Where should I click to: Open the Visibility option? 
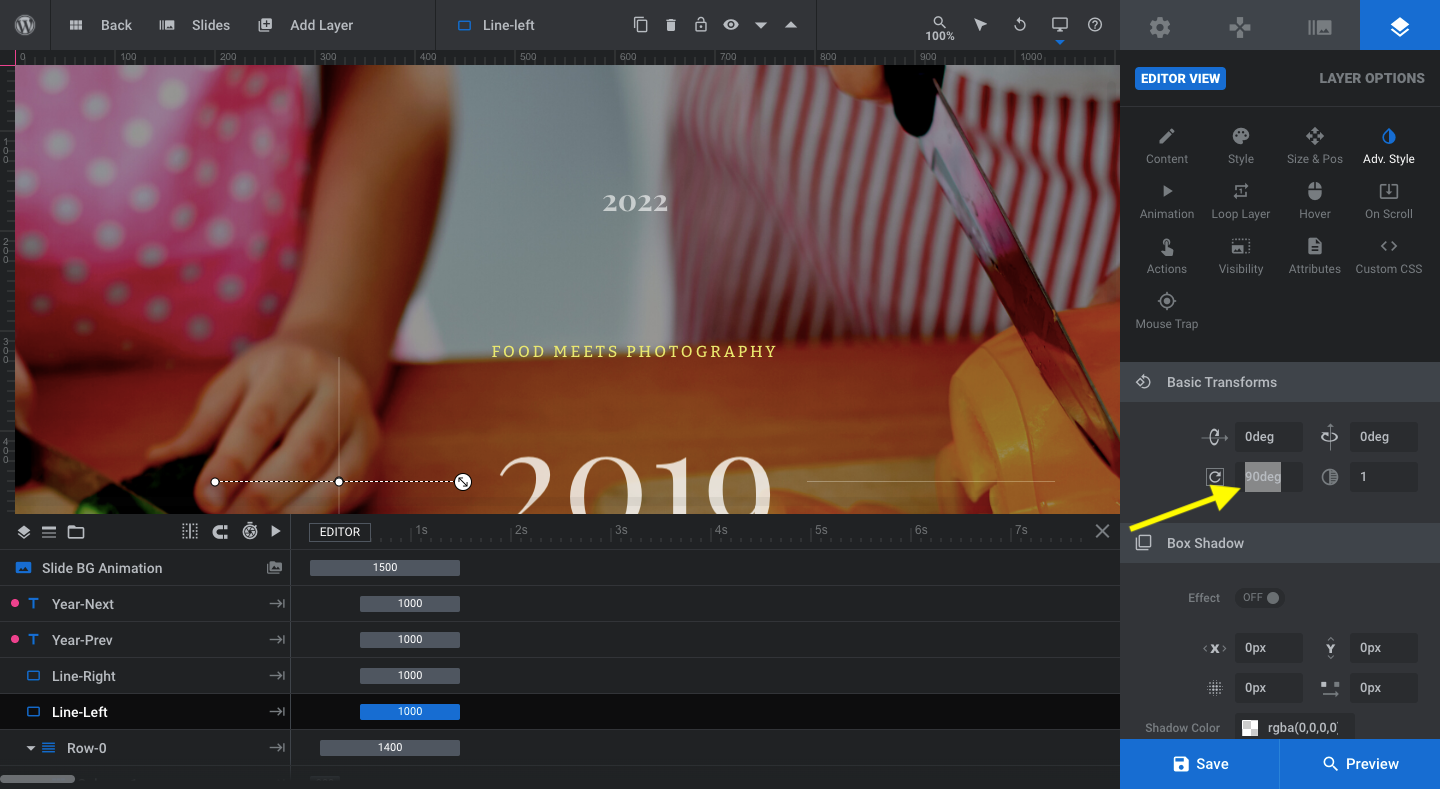pyautogui.click(x=1241, y=256)
